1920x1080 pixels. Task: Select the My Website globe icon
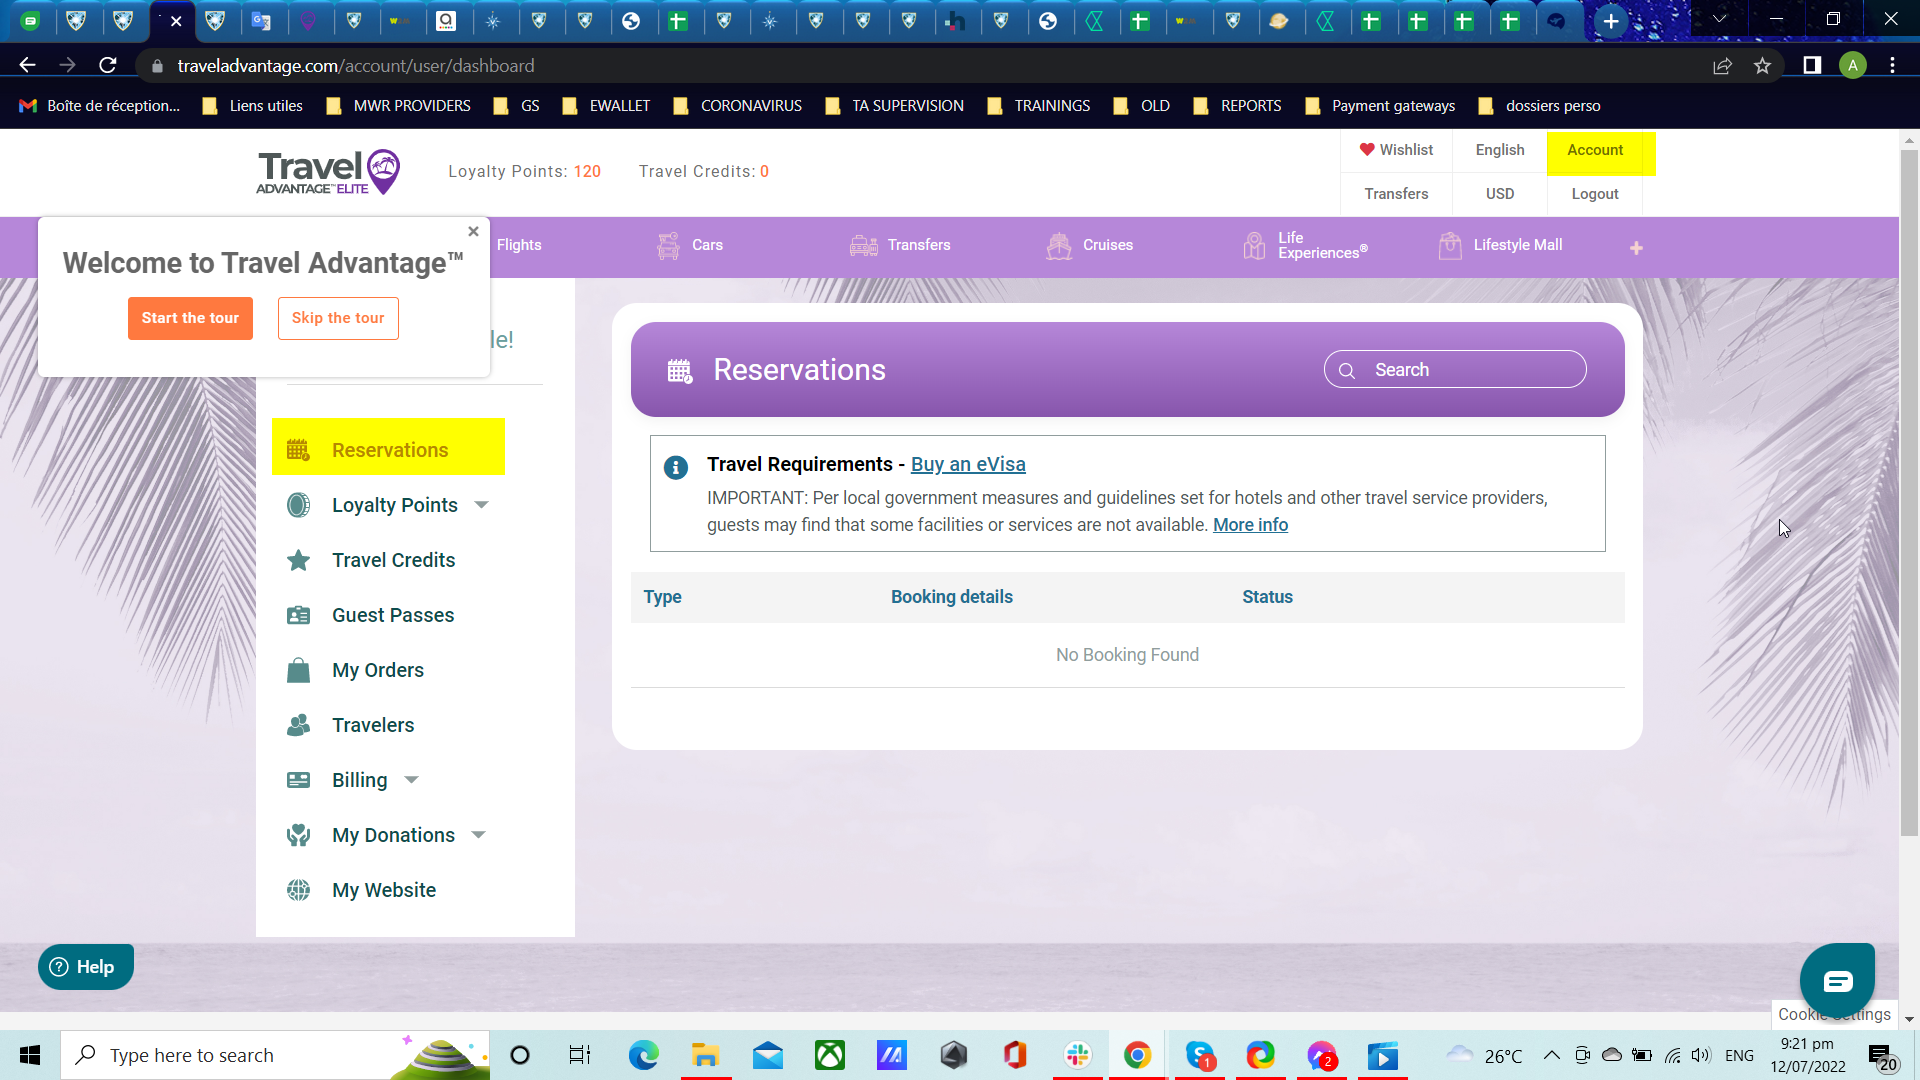click(x=298, y=891)
